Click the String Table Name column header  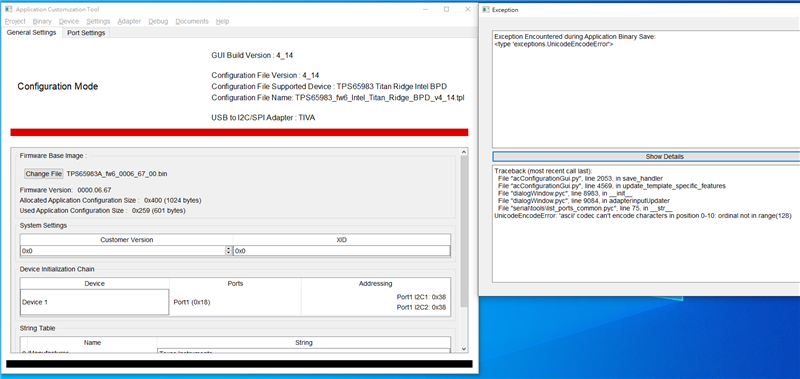tap(92, 343)
